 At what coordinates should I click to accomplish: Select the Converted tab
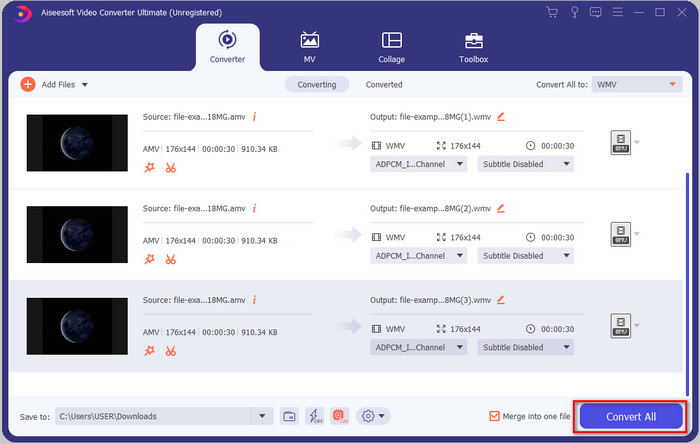[383, 84]
